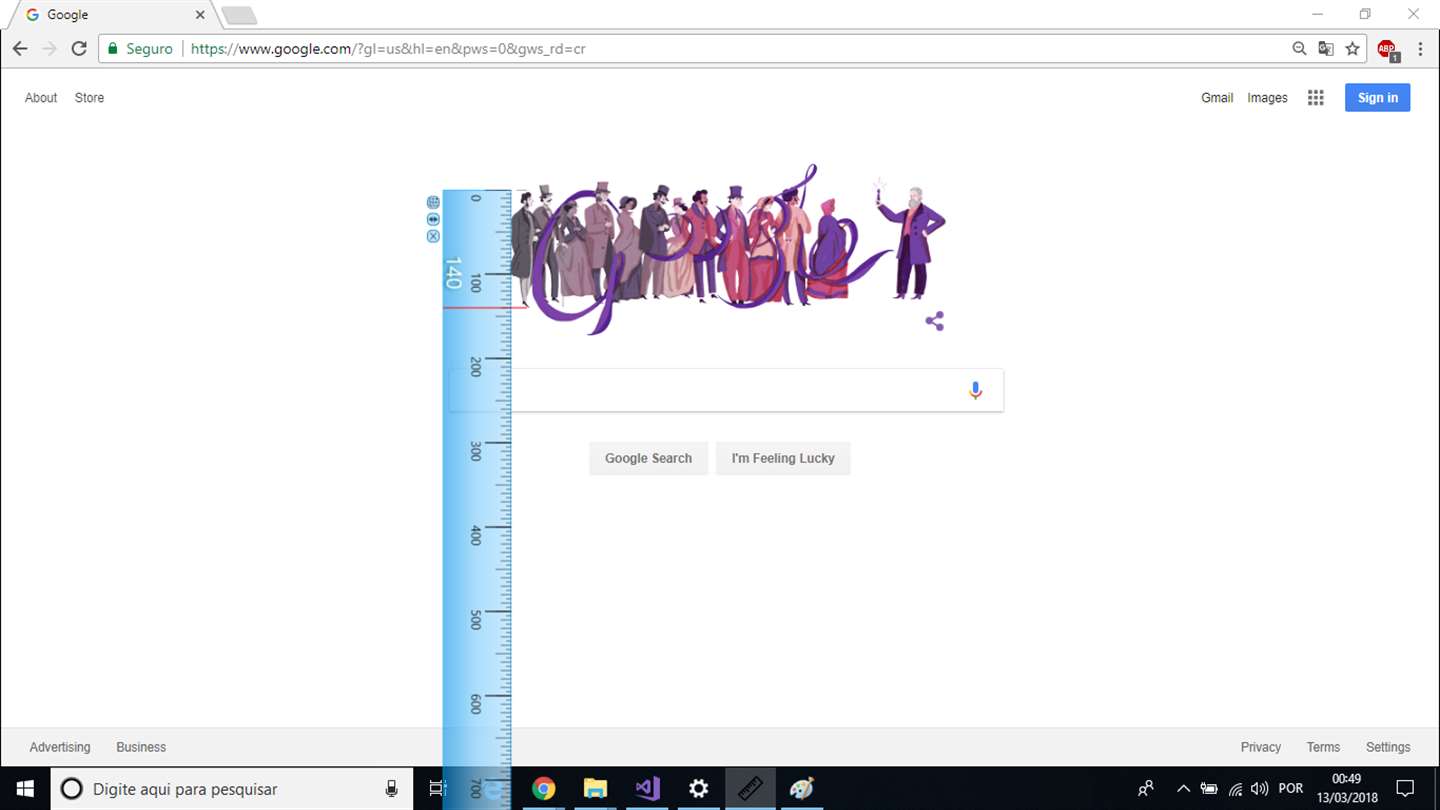
Task: Click the ruler's flip orientation arrows icon
Action: 433,219
